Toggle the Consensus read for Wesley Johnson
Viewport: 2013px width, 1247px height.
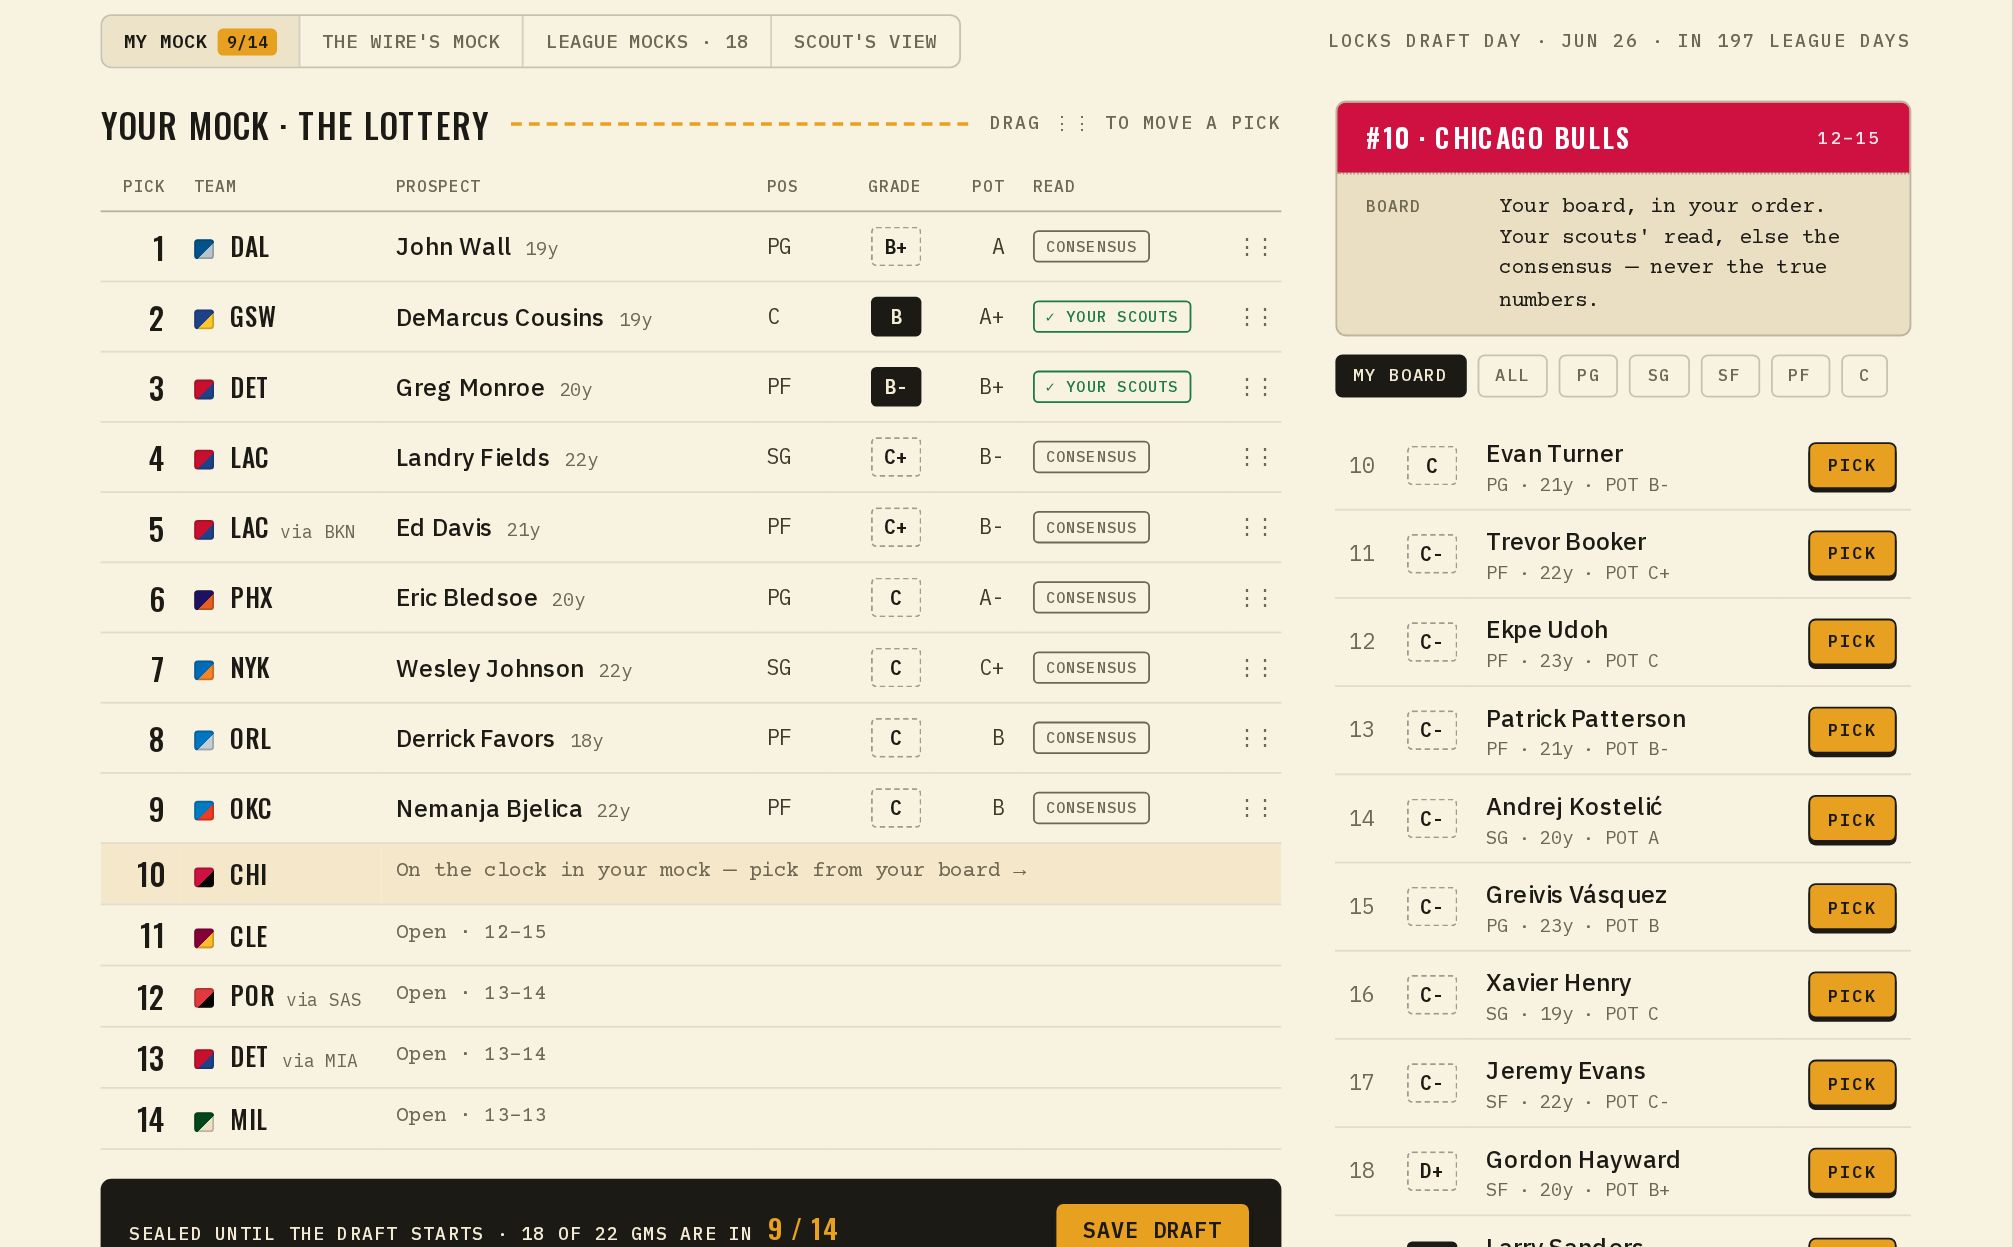[x=1091, y=668]
